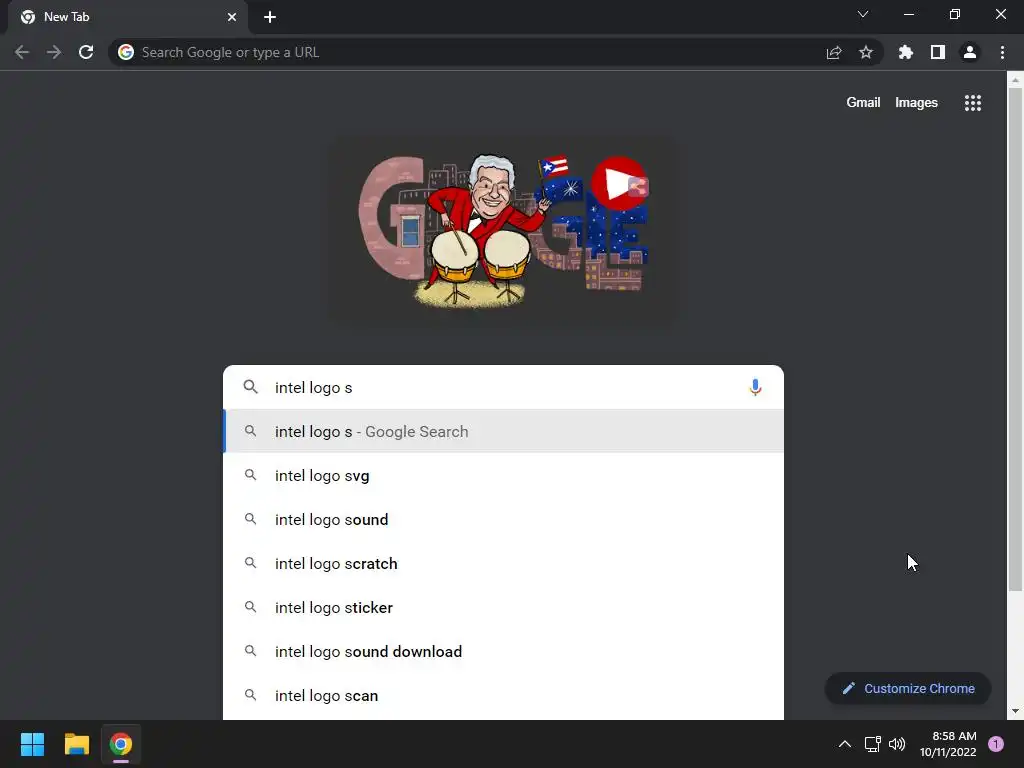Go back using the back arrow
This screenshot has height=768, width=1024.
point(22,52)
